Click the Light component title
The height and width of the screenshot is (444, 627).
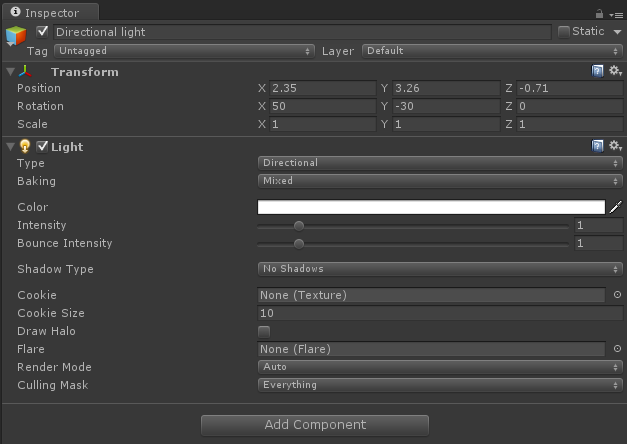(x=67, y=147)
